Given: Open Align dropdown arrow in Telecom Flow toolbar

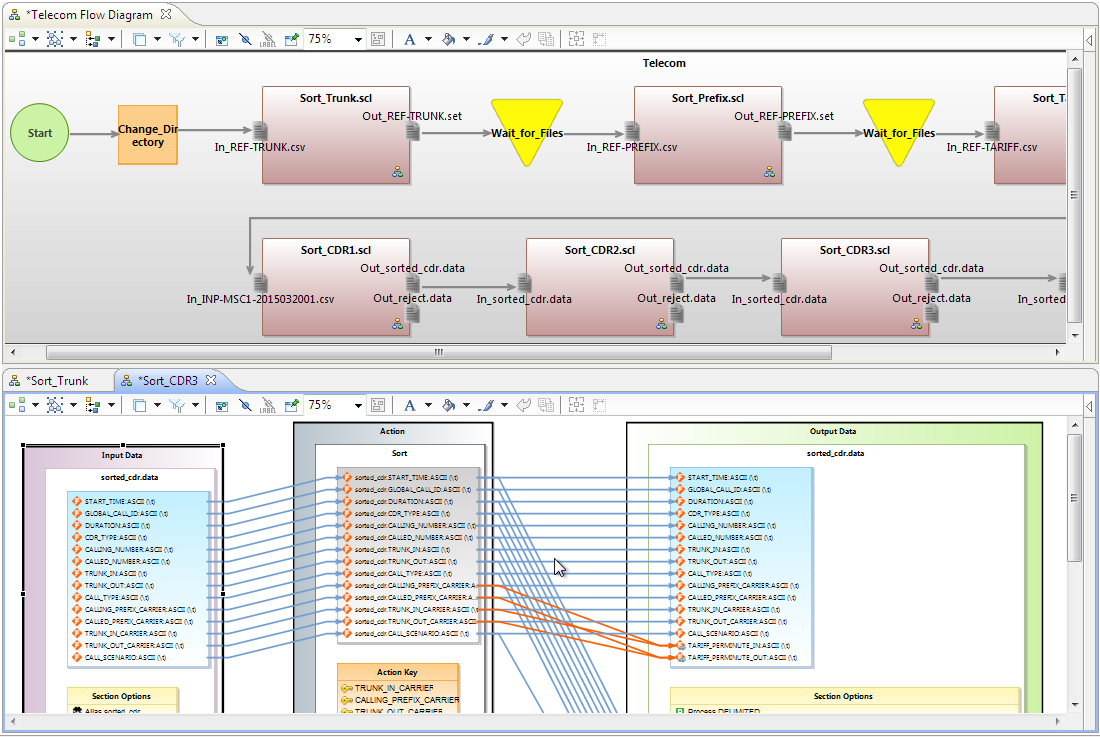Looking at the screenshot, I should pyautogui.click(x=112, y=39).
